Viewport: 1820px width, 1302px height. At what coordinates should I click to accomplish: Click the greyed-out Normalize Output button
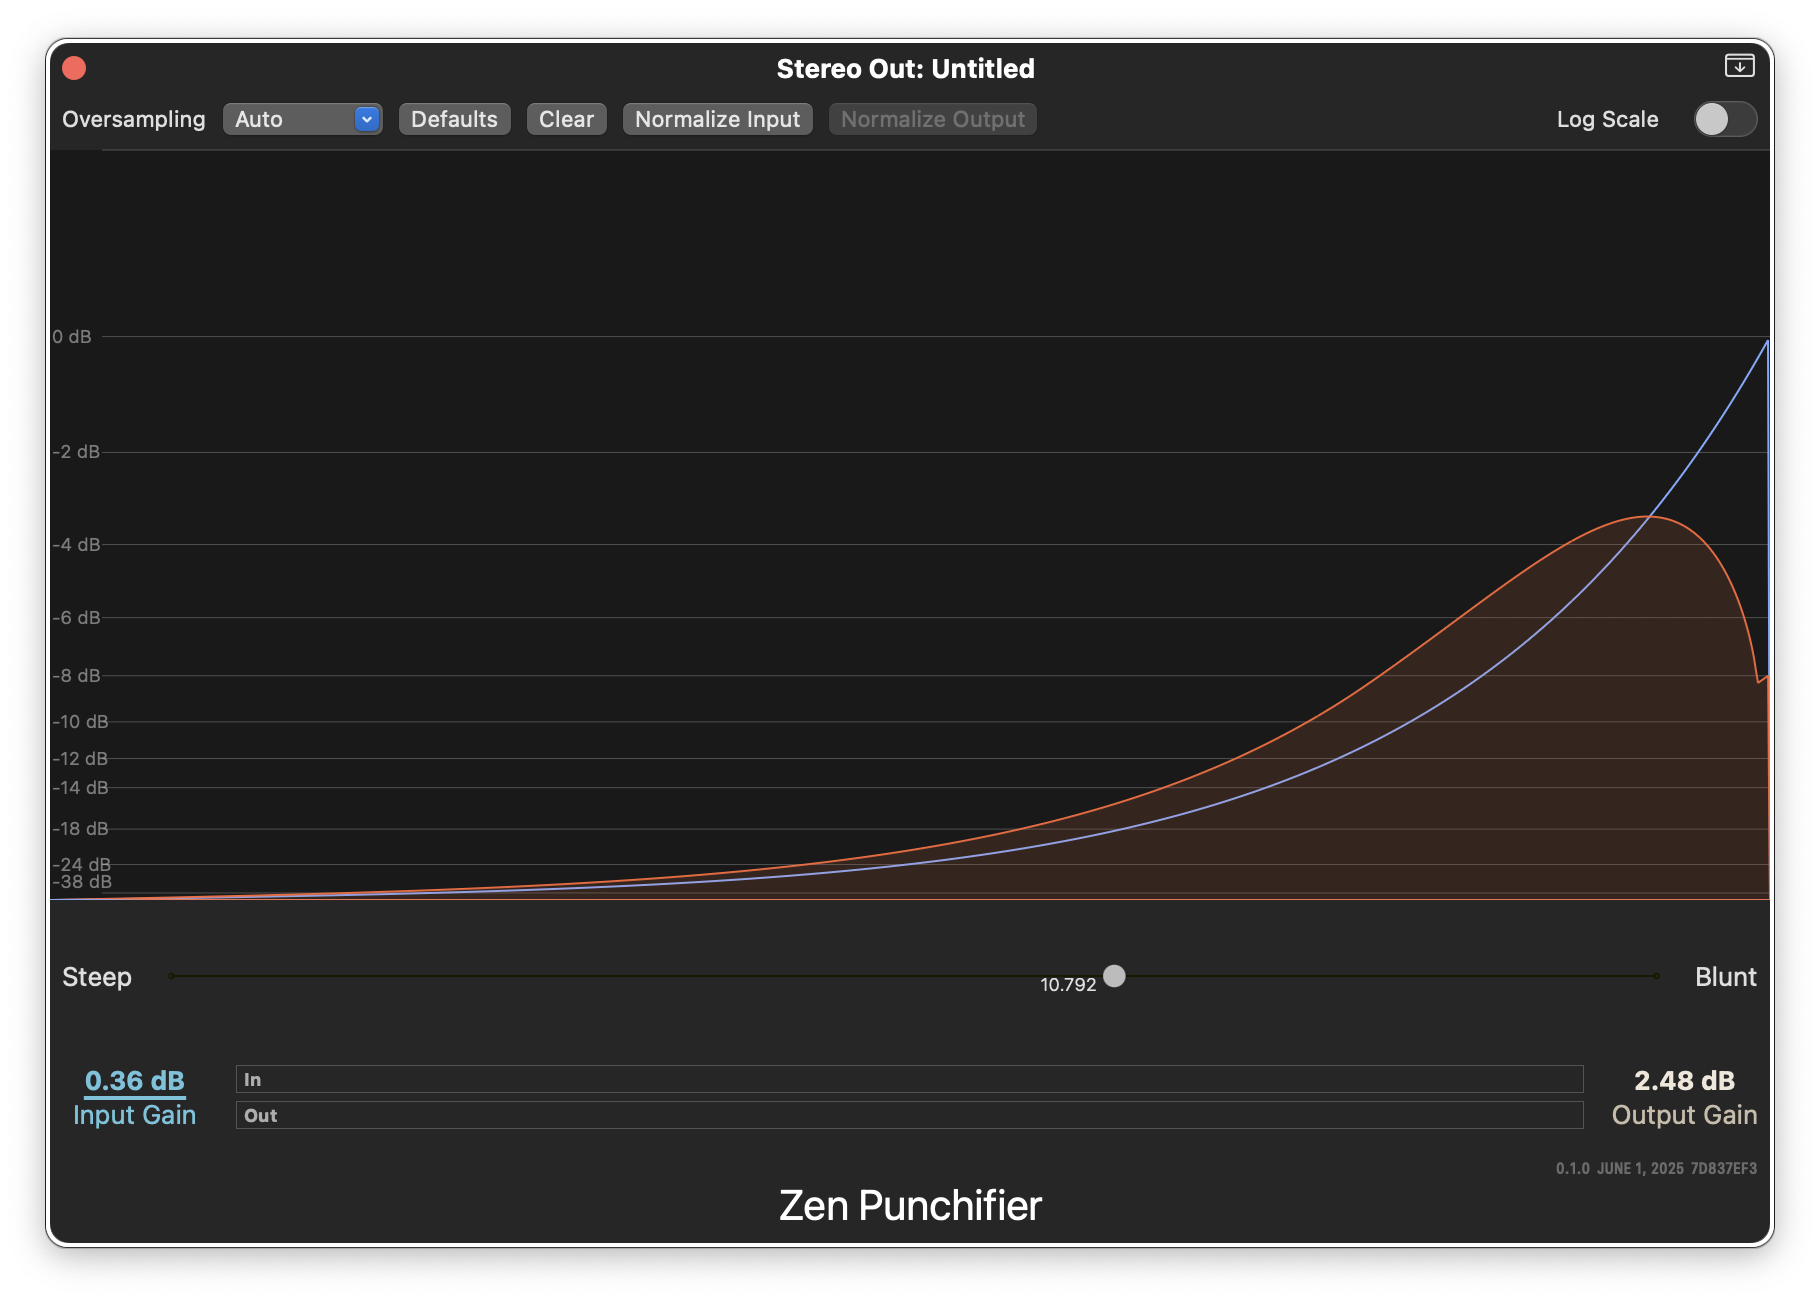pyautogui.click(x=932, y=119)
